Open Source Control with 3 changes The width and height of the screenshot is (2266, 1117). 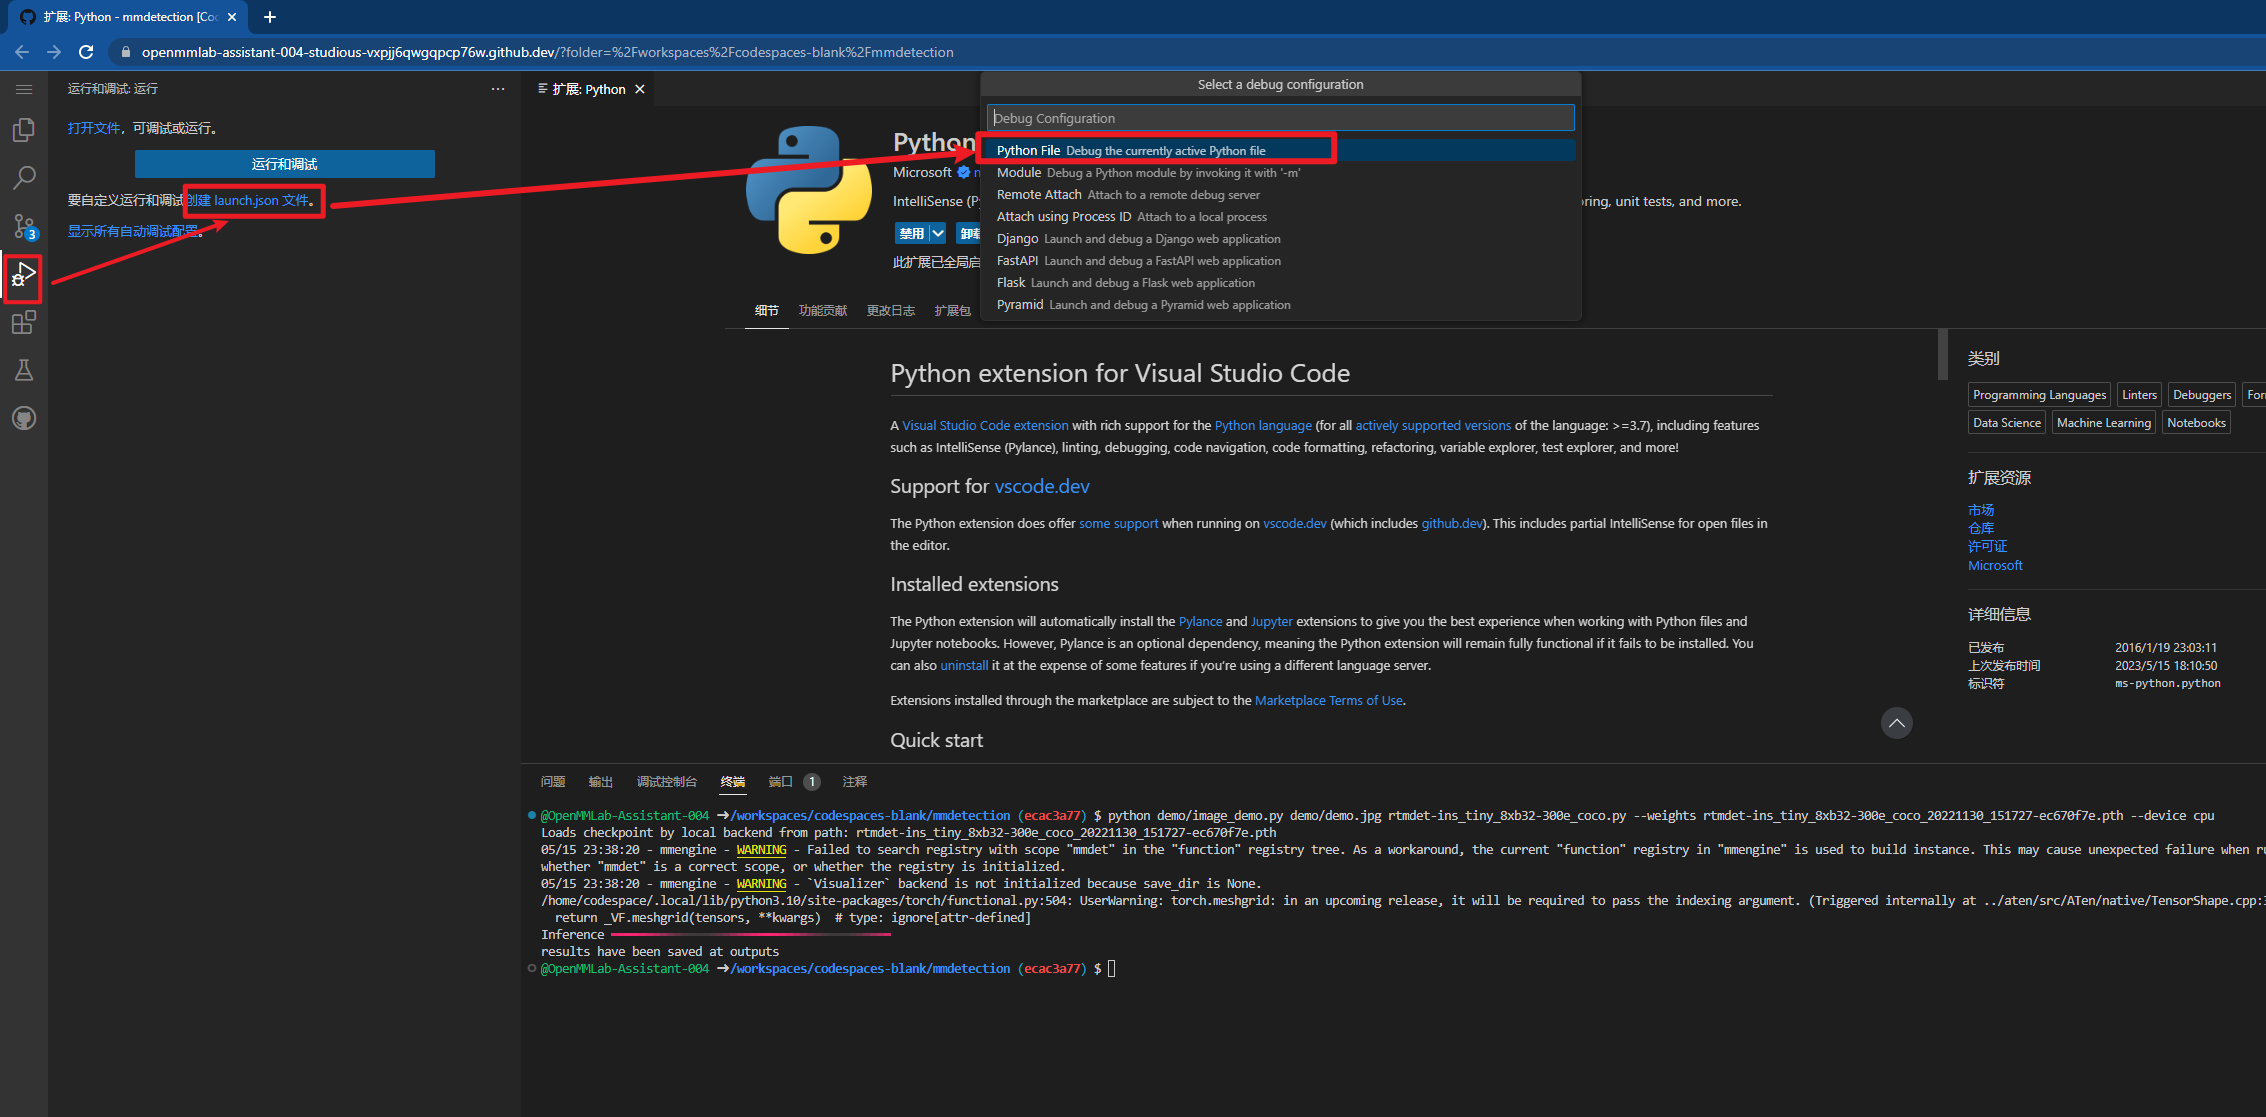[x=24, y=226]
